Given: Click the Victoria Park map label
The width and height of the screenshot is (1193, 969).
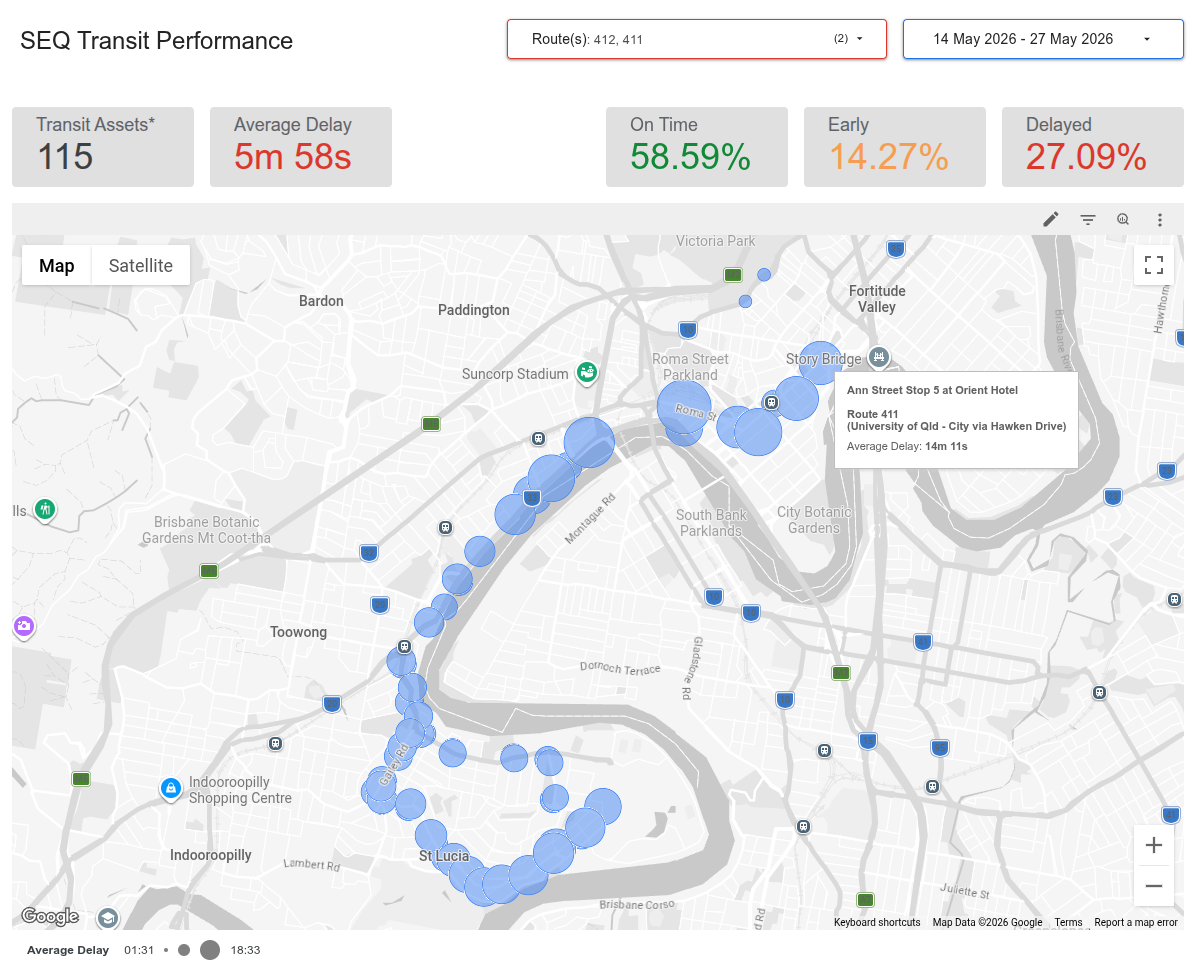Looking at the screenshot, I should 715,241.
